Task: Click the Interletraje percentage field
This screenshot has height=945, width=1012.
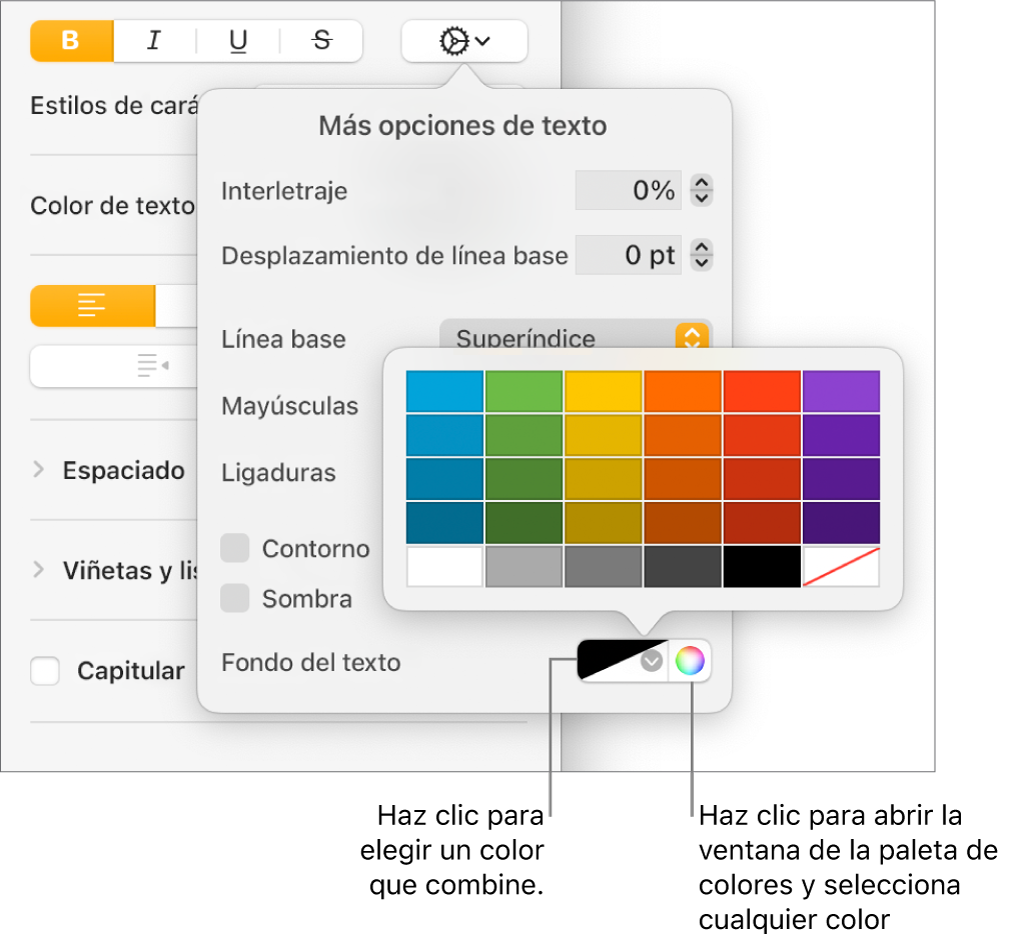Action: coord(628,190)
